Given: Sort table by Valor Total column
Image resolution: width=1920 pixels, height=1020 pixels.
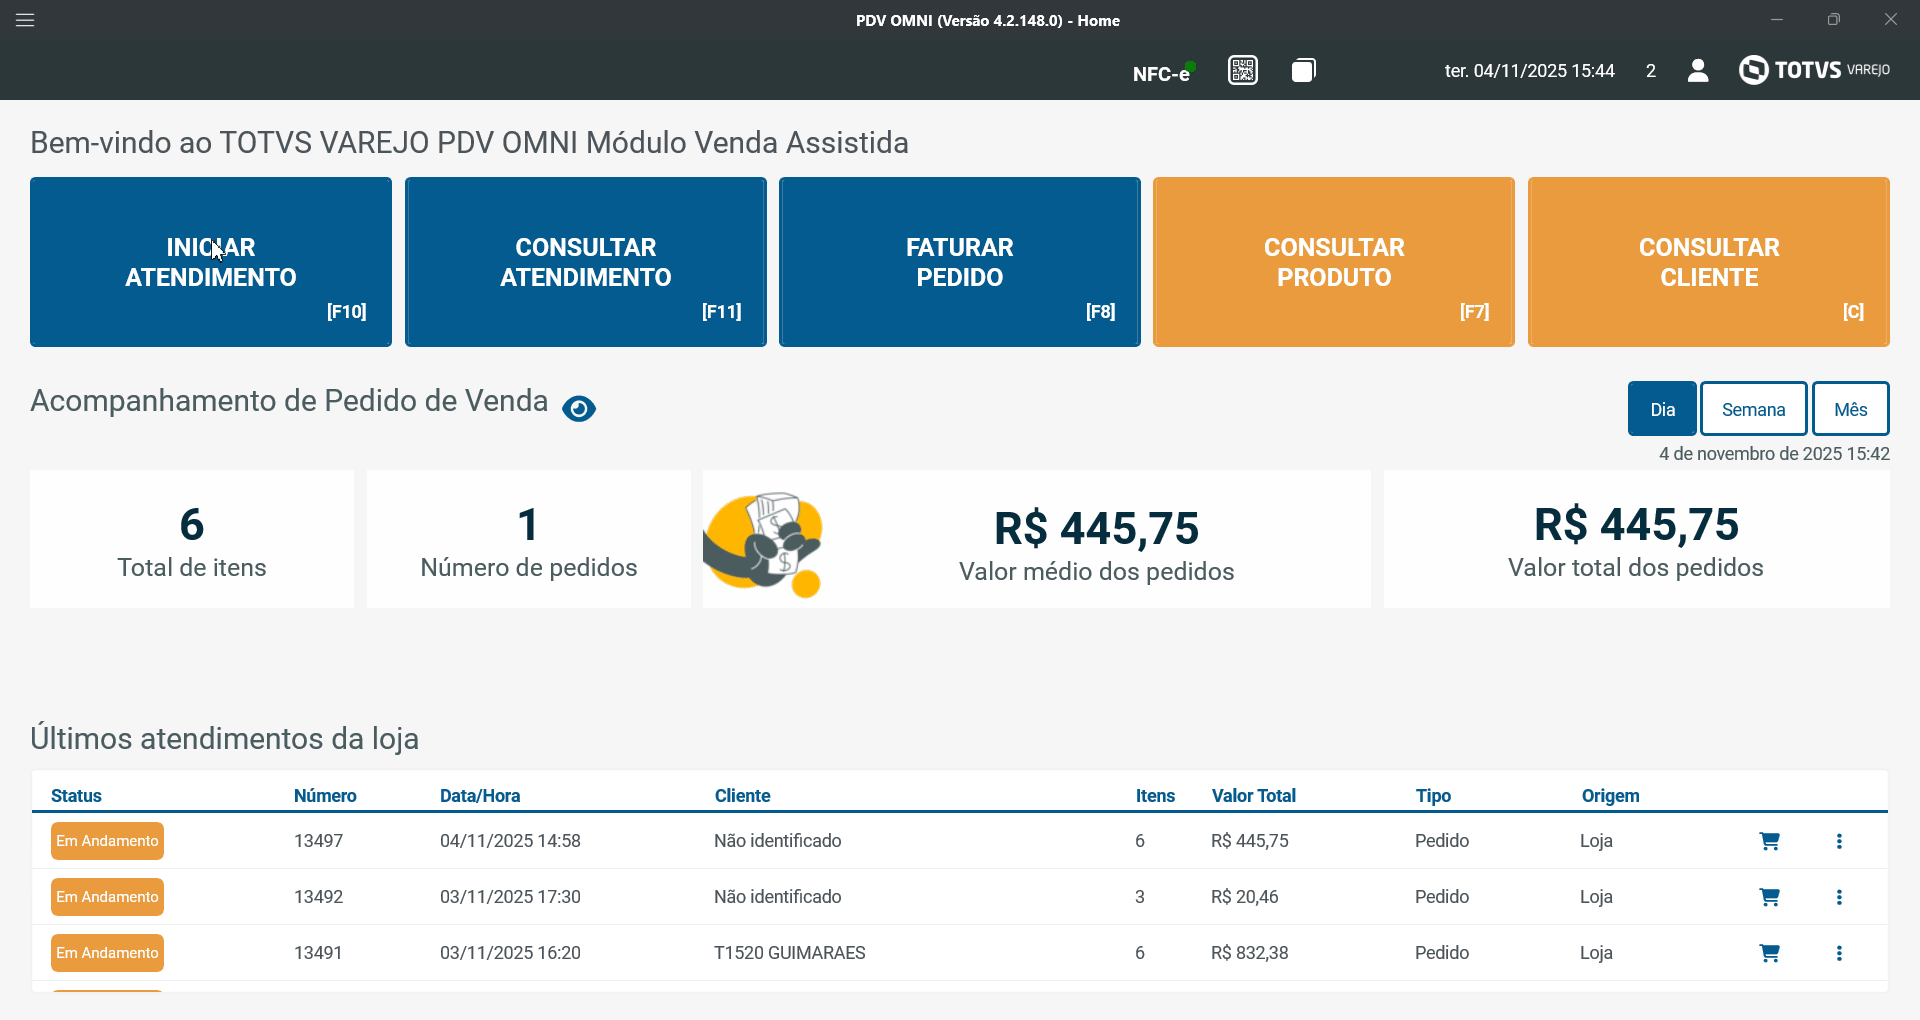Looking at the screenshot, I should coord(1254,796).
